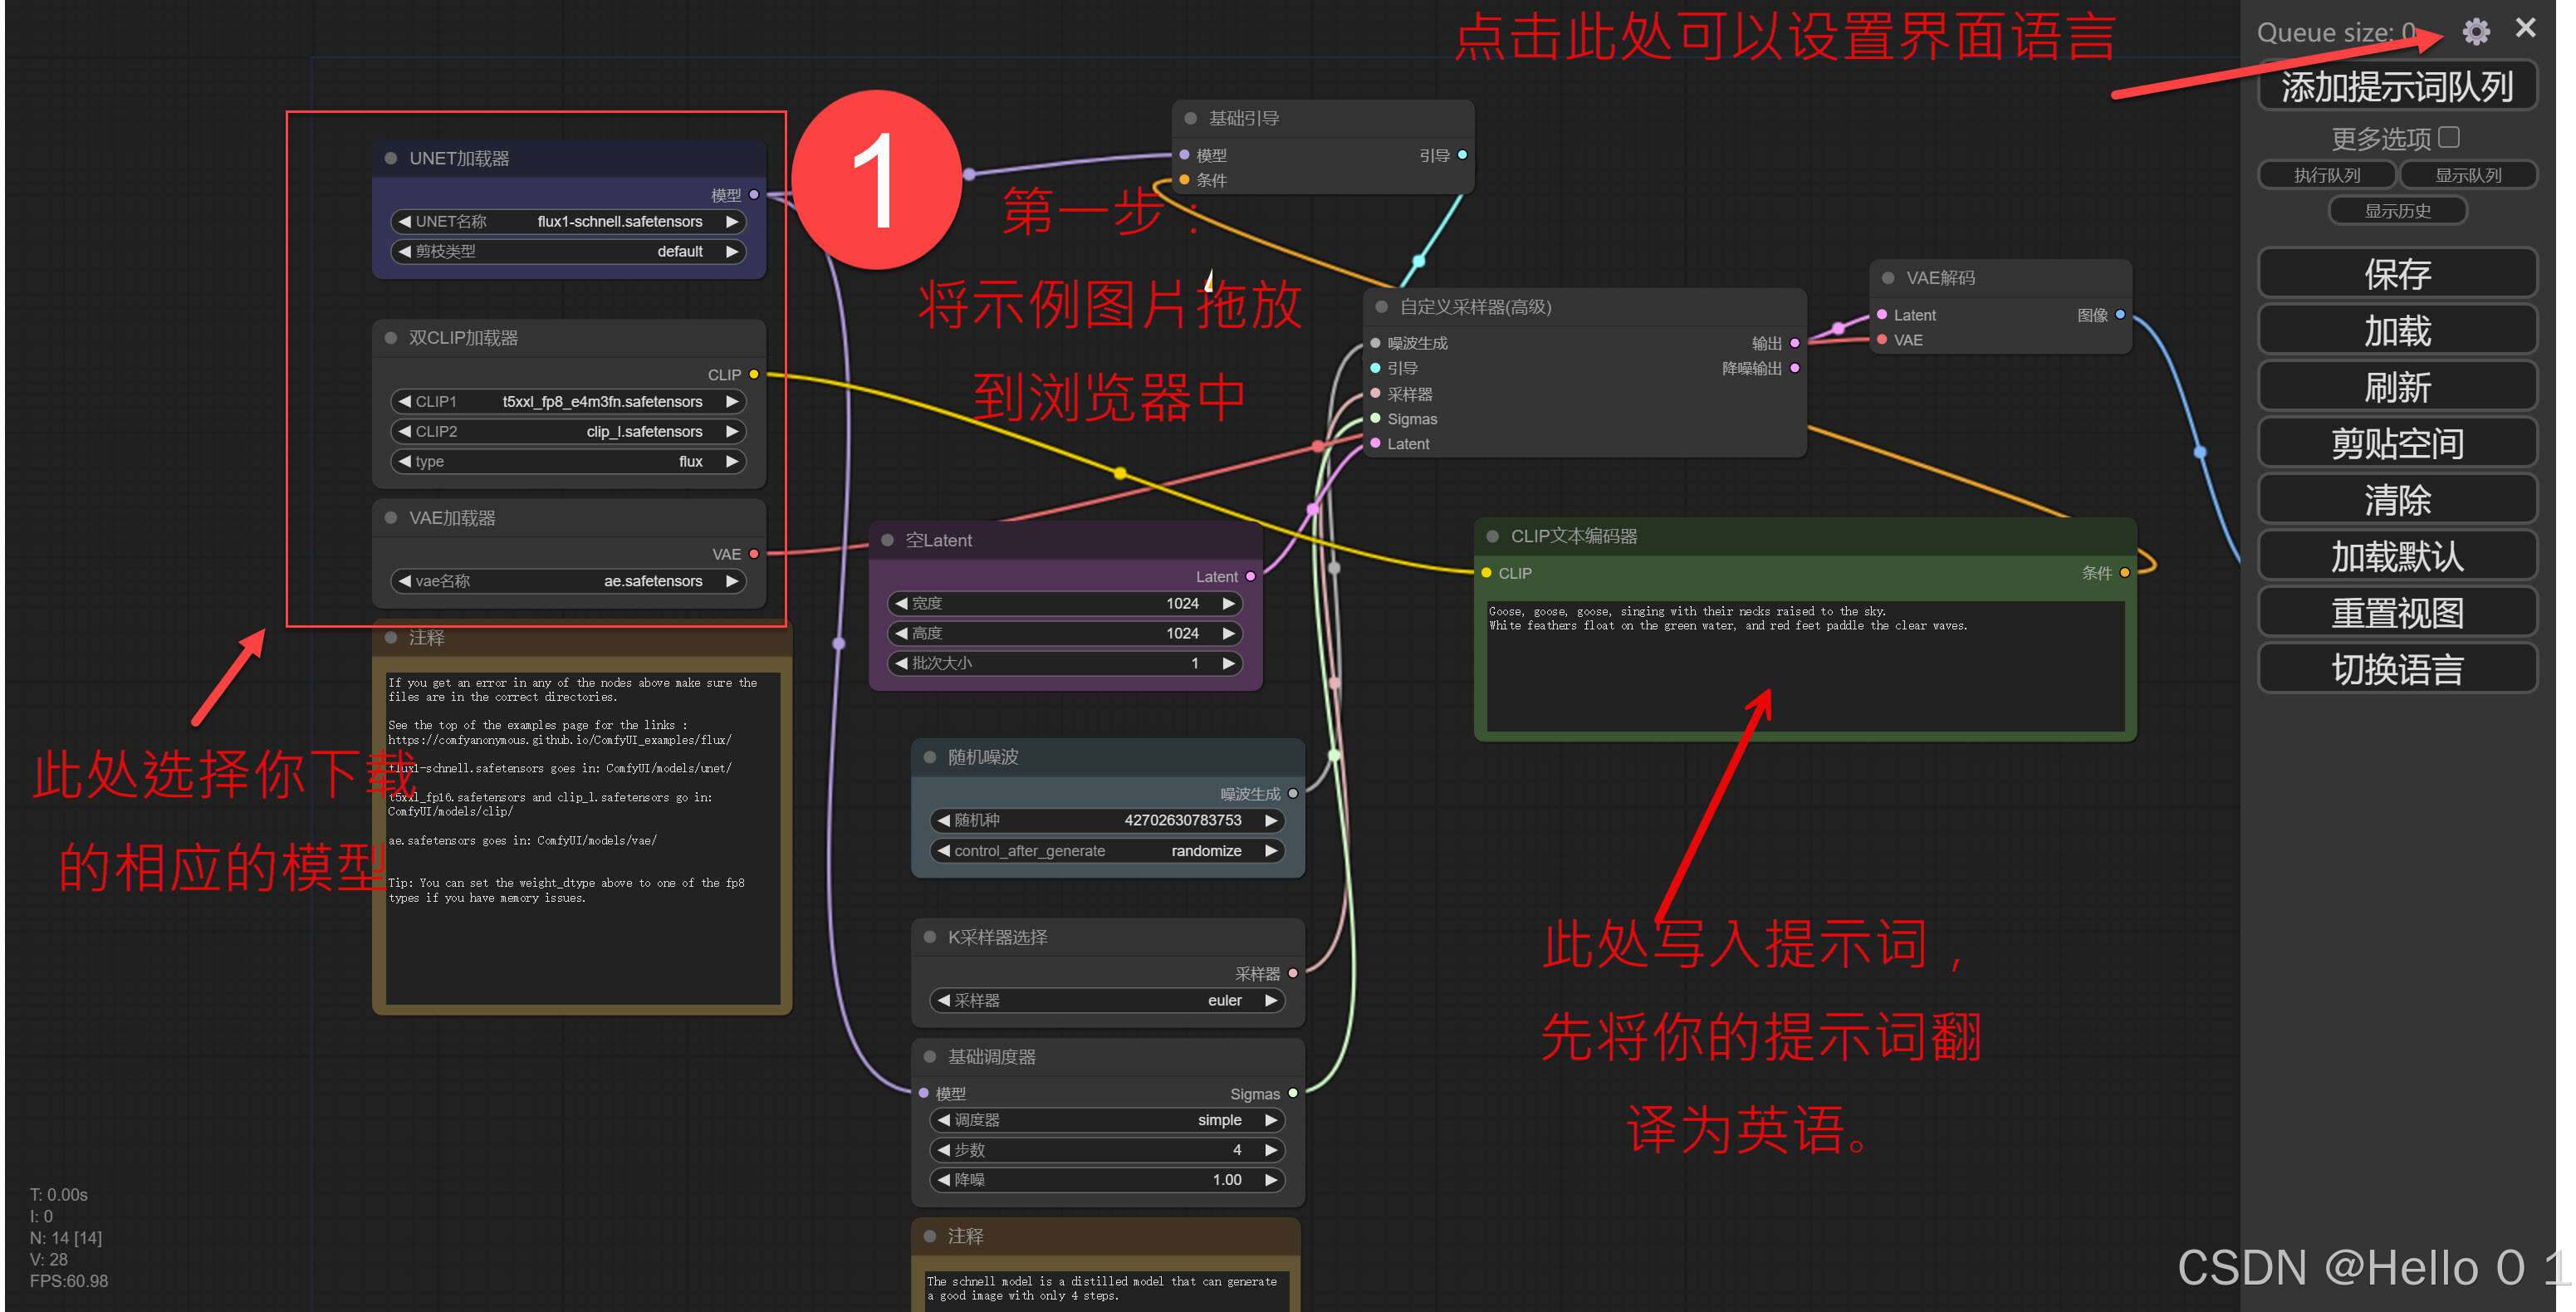Toggle collapse on CLIP文本编码器 node dot
Image resolution: width=2576 pixels, height=1312 pixels.
click(x=1492, y=536)
